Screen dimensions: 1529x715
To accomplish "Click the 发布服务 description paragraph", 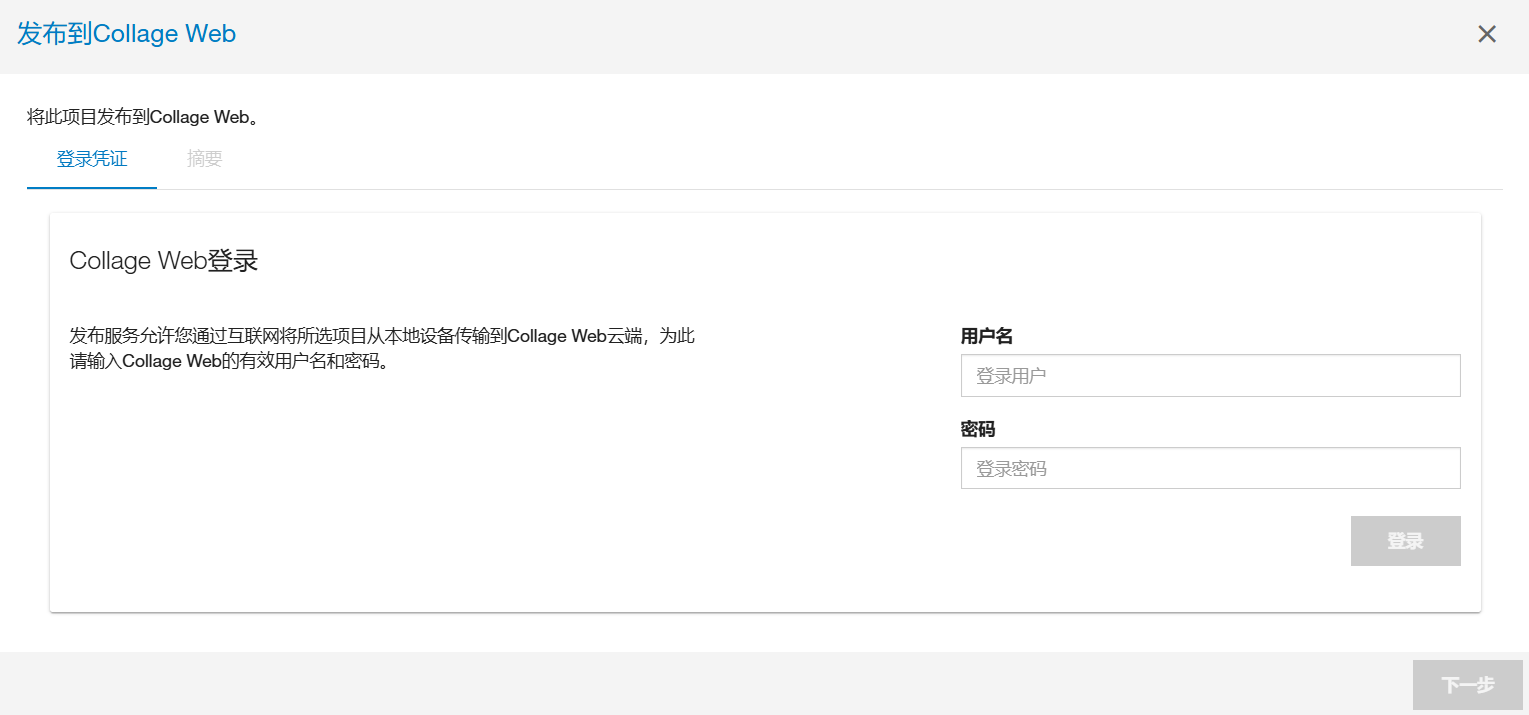I will click(382, 336).
